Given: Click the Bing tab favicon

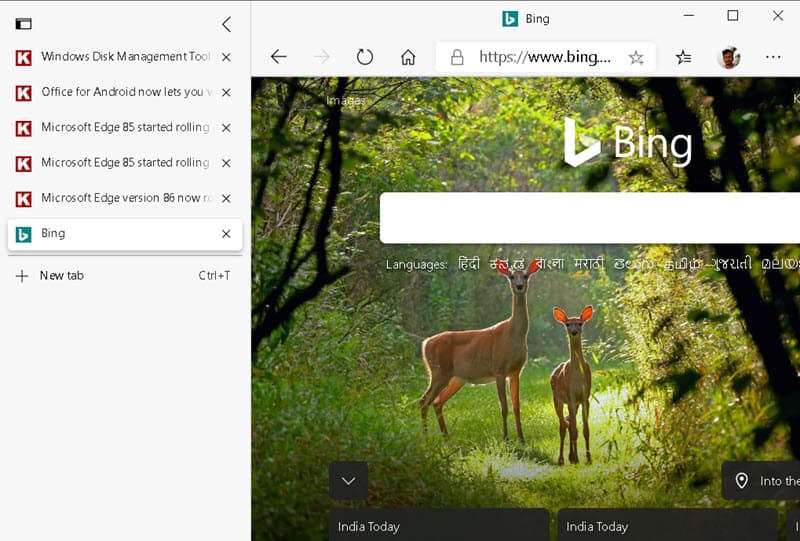Looking at the screenshot, I should pyautogui.click(x=23, y=234).
